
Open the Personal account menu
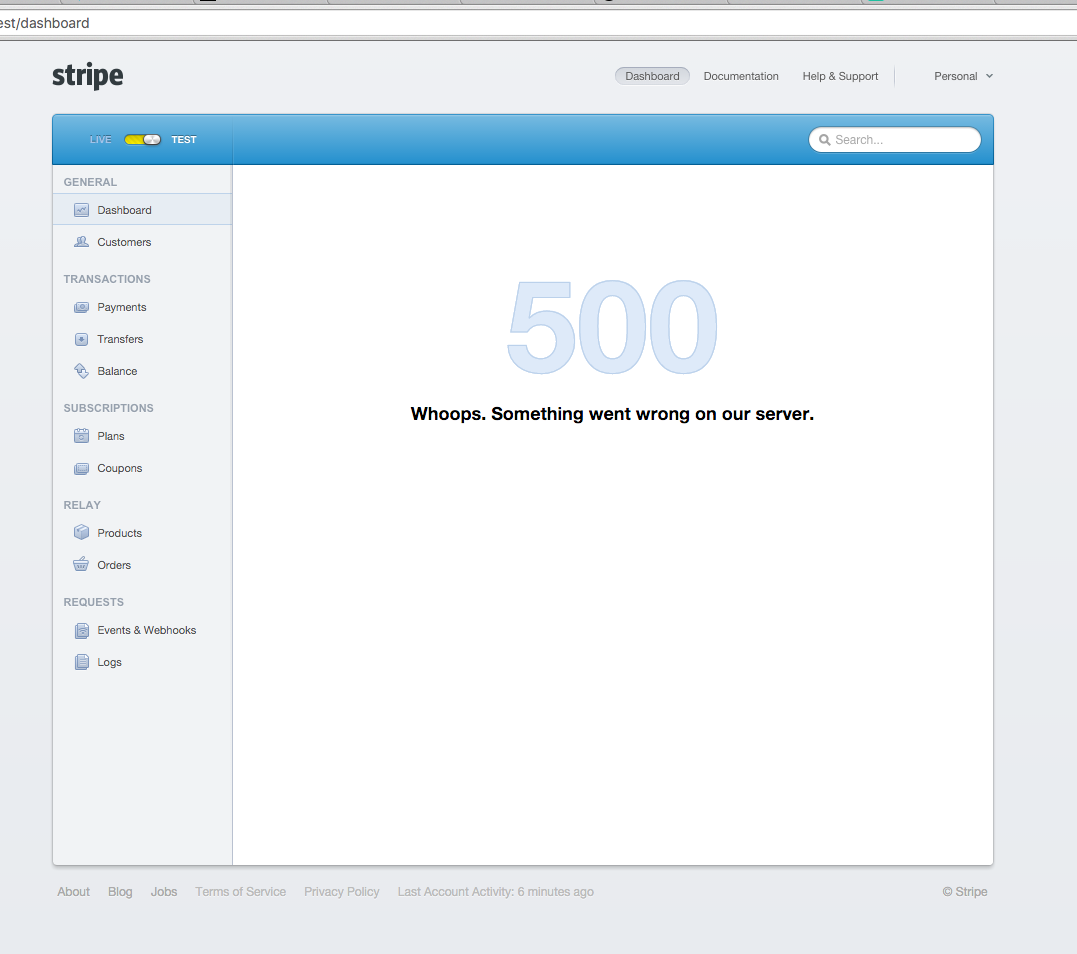[x=963, y=76]
